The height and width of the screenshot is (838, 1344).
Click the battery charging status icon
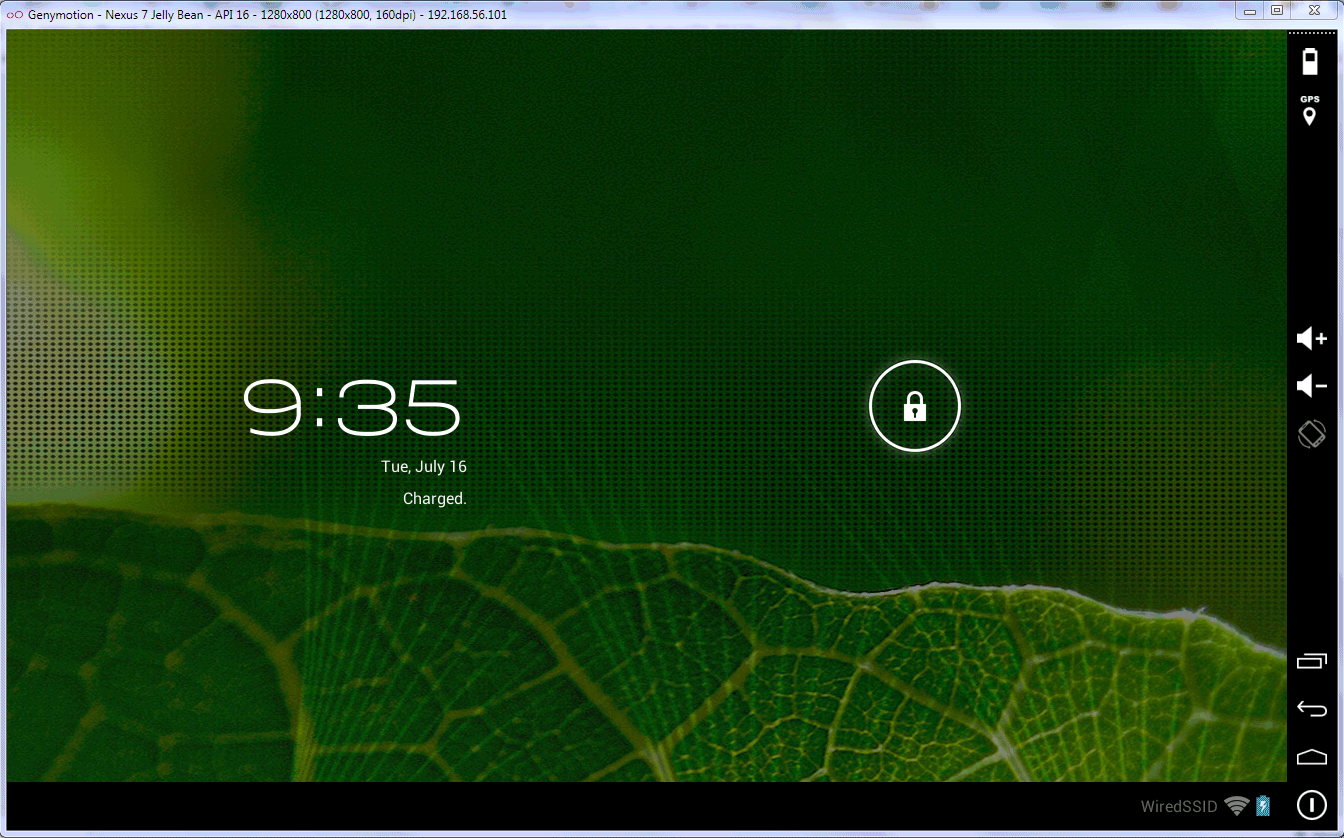1263,806
